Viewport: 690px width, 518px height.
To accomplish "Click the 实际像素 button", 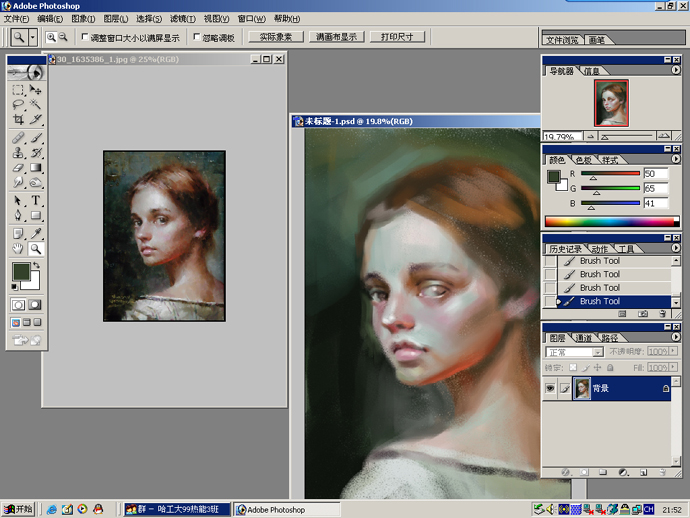I will click(276, 37).
